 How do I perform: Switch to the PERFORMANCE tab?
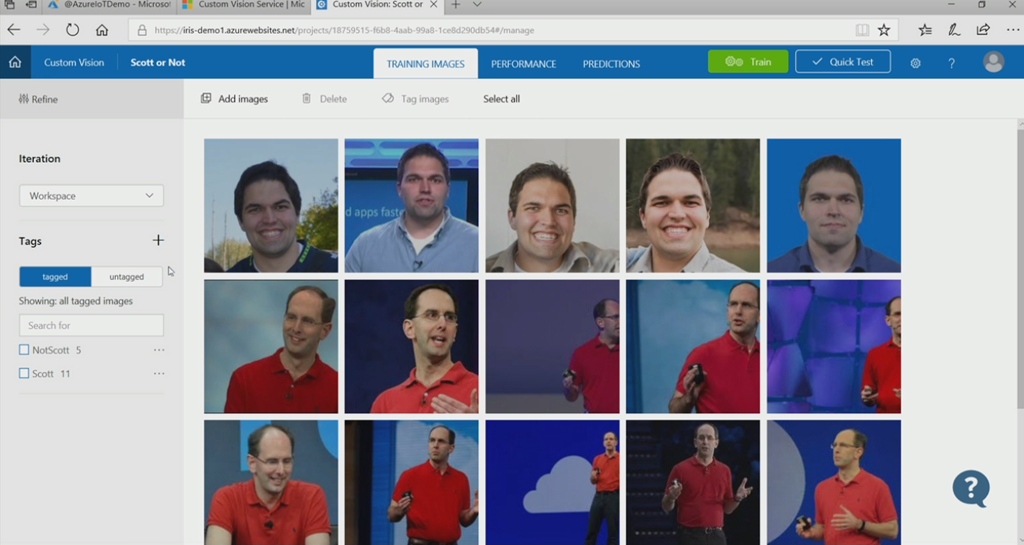coord(524,64)
